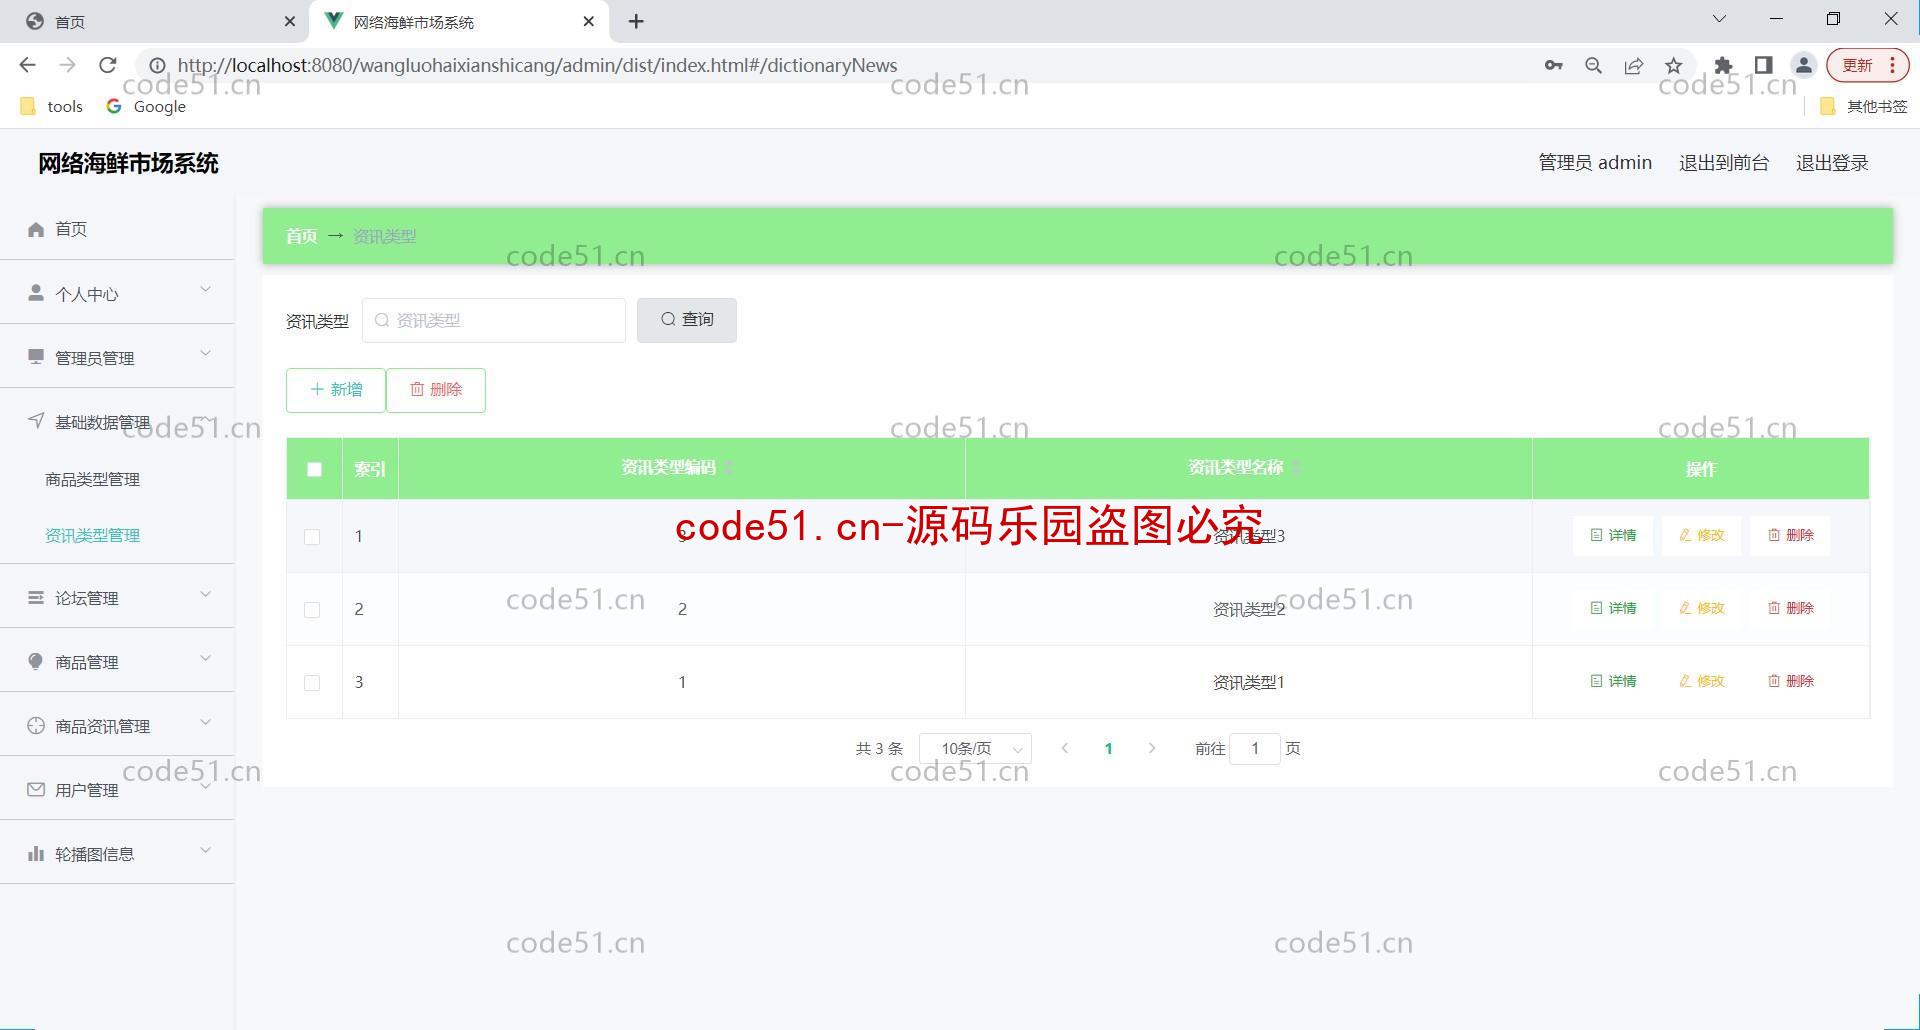The image size is (1920, 1030).
Task: Sort by 资讯类型名称 column arrows
Action: 1297,468
